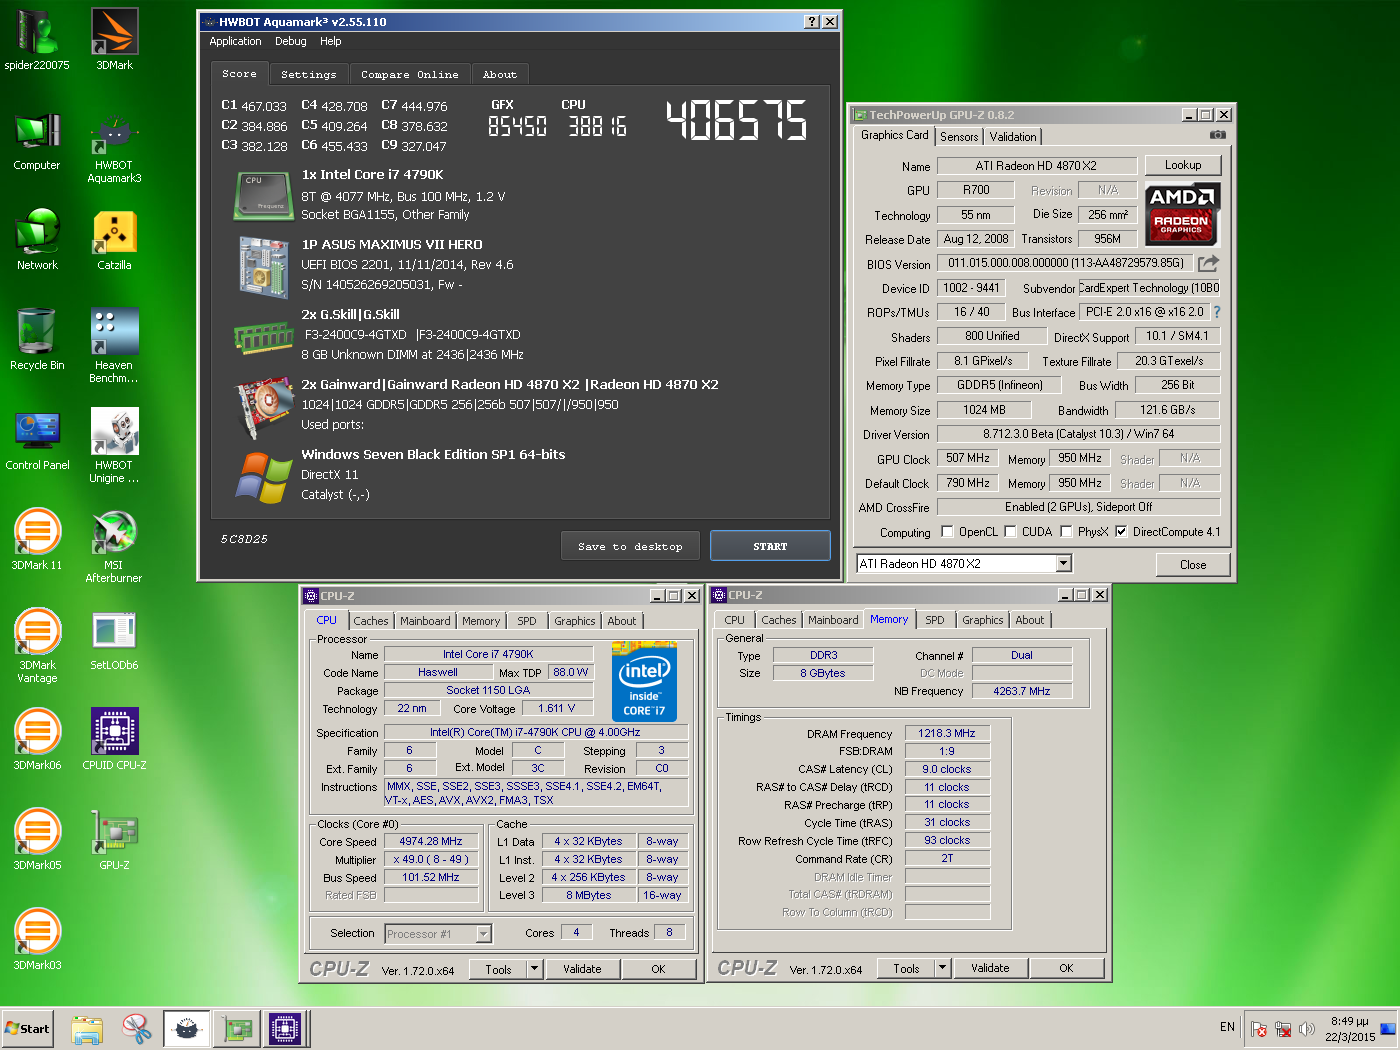Switch to the Sensors tab in GPU-Z
The width and height of the screenshot is (1400, 1050).
click(x=959, y=137)
